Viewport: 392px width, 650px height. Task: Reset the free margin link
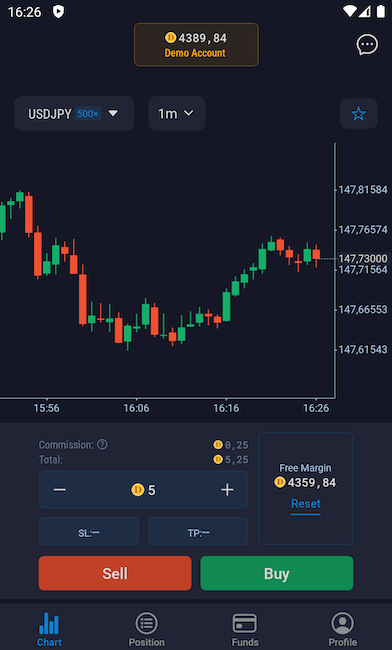pyautogui.click(x=306, y=504)
